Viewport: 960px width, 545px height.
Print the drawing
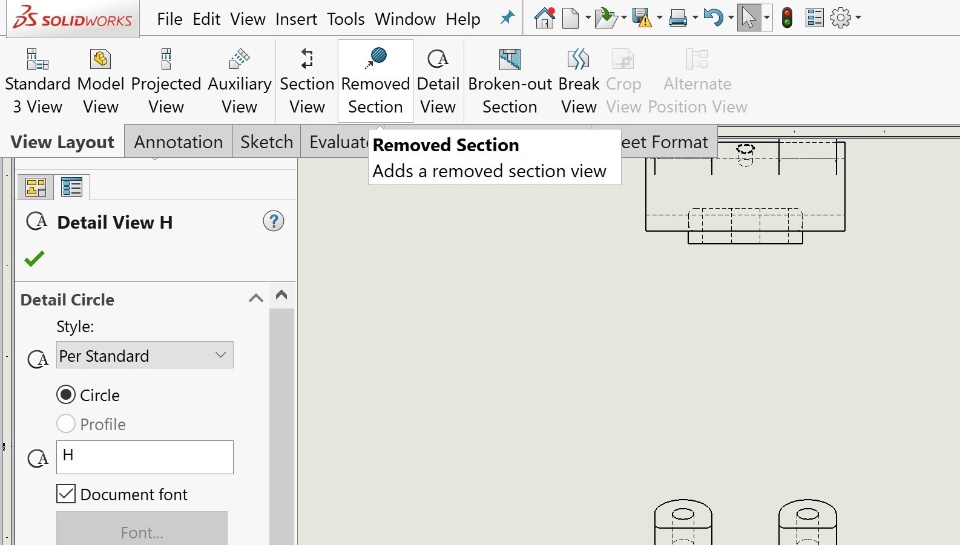(678, 18)
